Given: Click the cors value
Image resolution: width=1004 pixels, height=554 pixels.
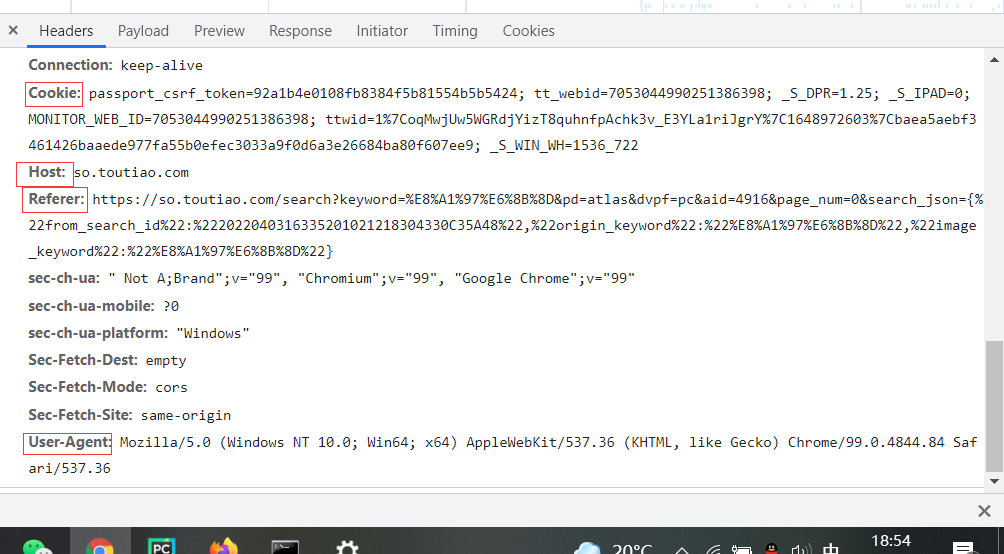Looking at the screenshot, I should 171,387.
